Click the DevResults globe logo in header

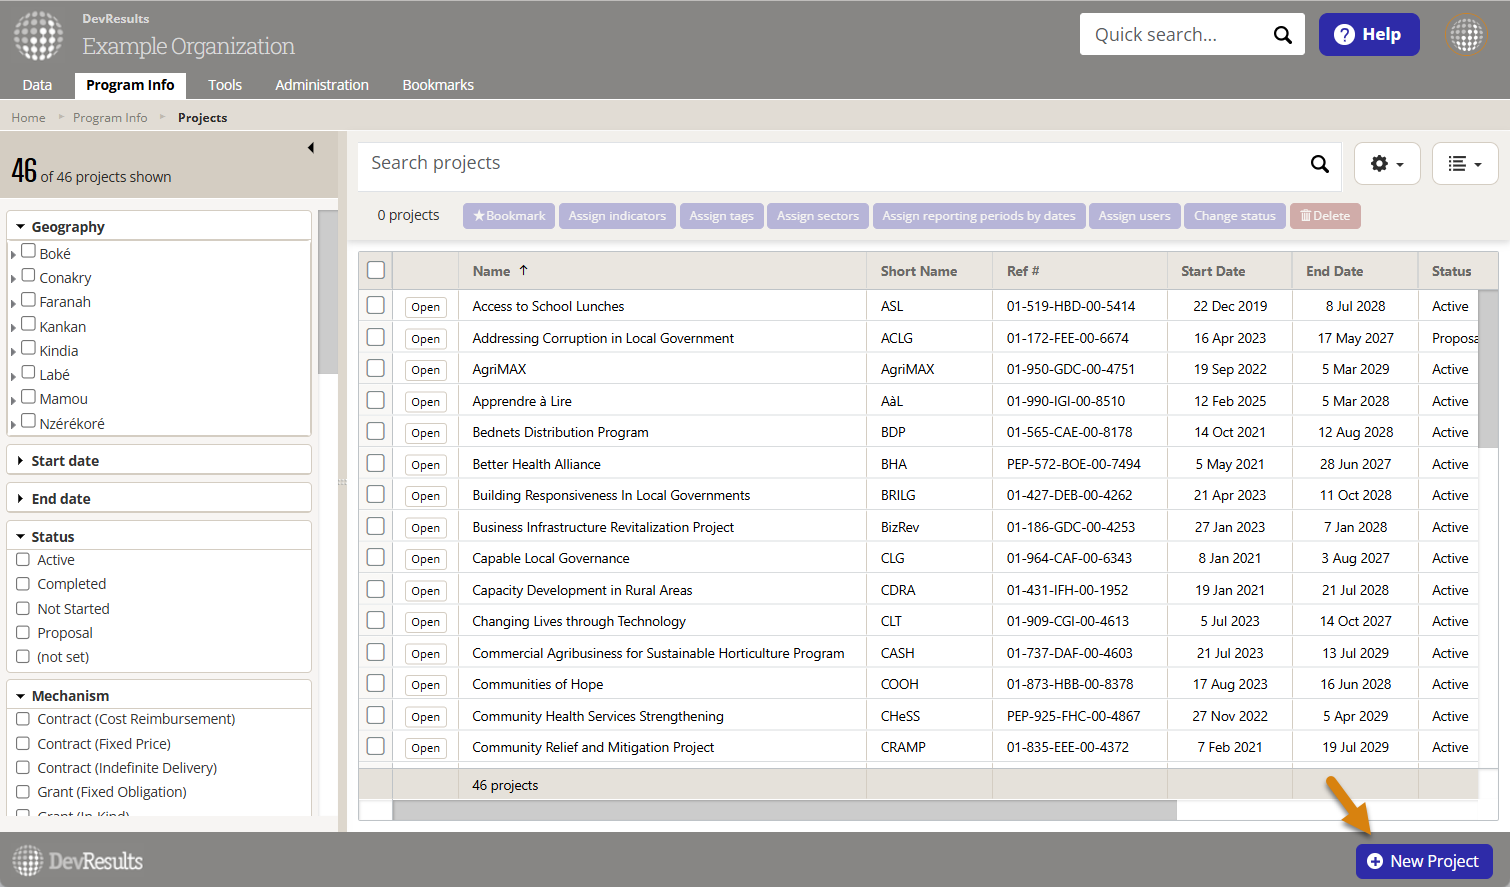click(38, 36)
